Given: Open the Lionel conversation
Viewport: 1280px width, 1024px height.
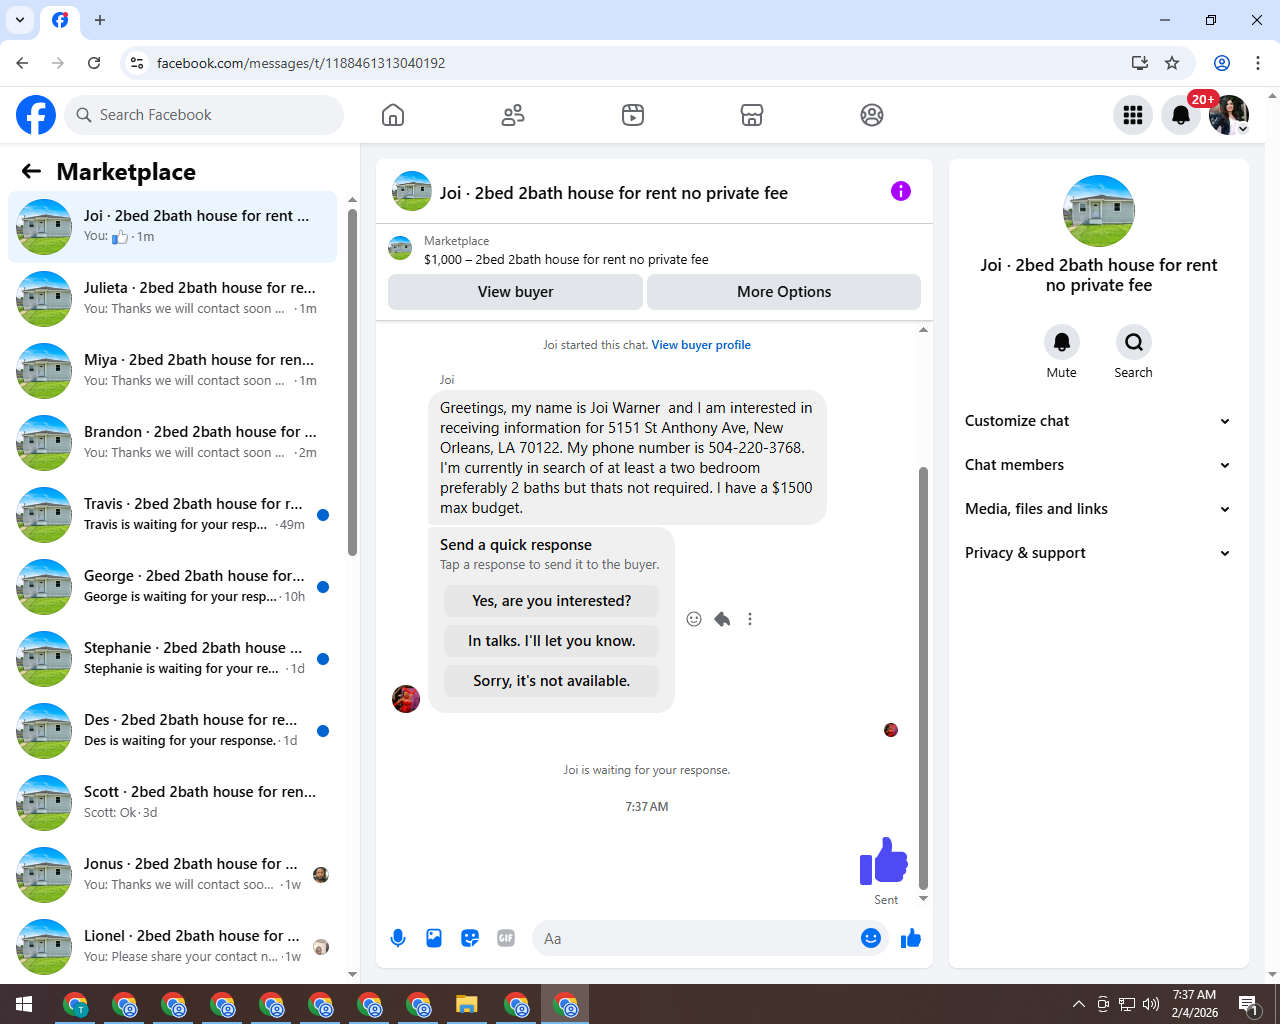Looking at the screenshot, I should pyautogui.click(x=172, y=947).
